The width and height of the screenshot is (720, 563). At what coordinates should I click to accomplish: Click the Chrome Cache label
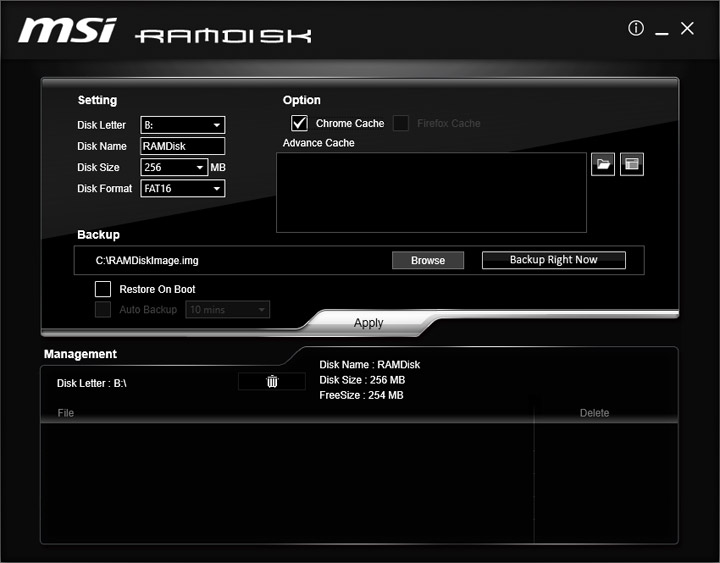coord(350,123)
